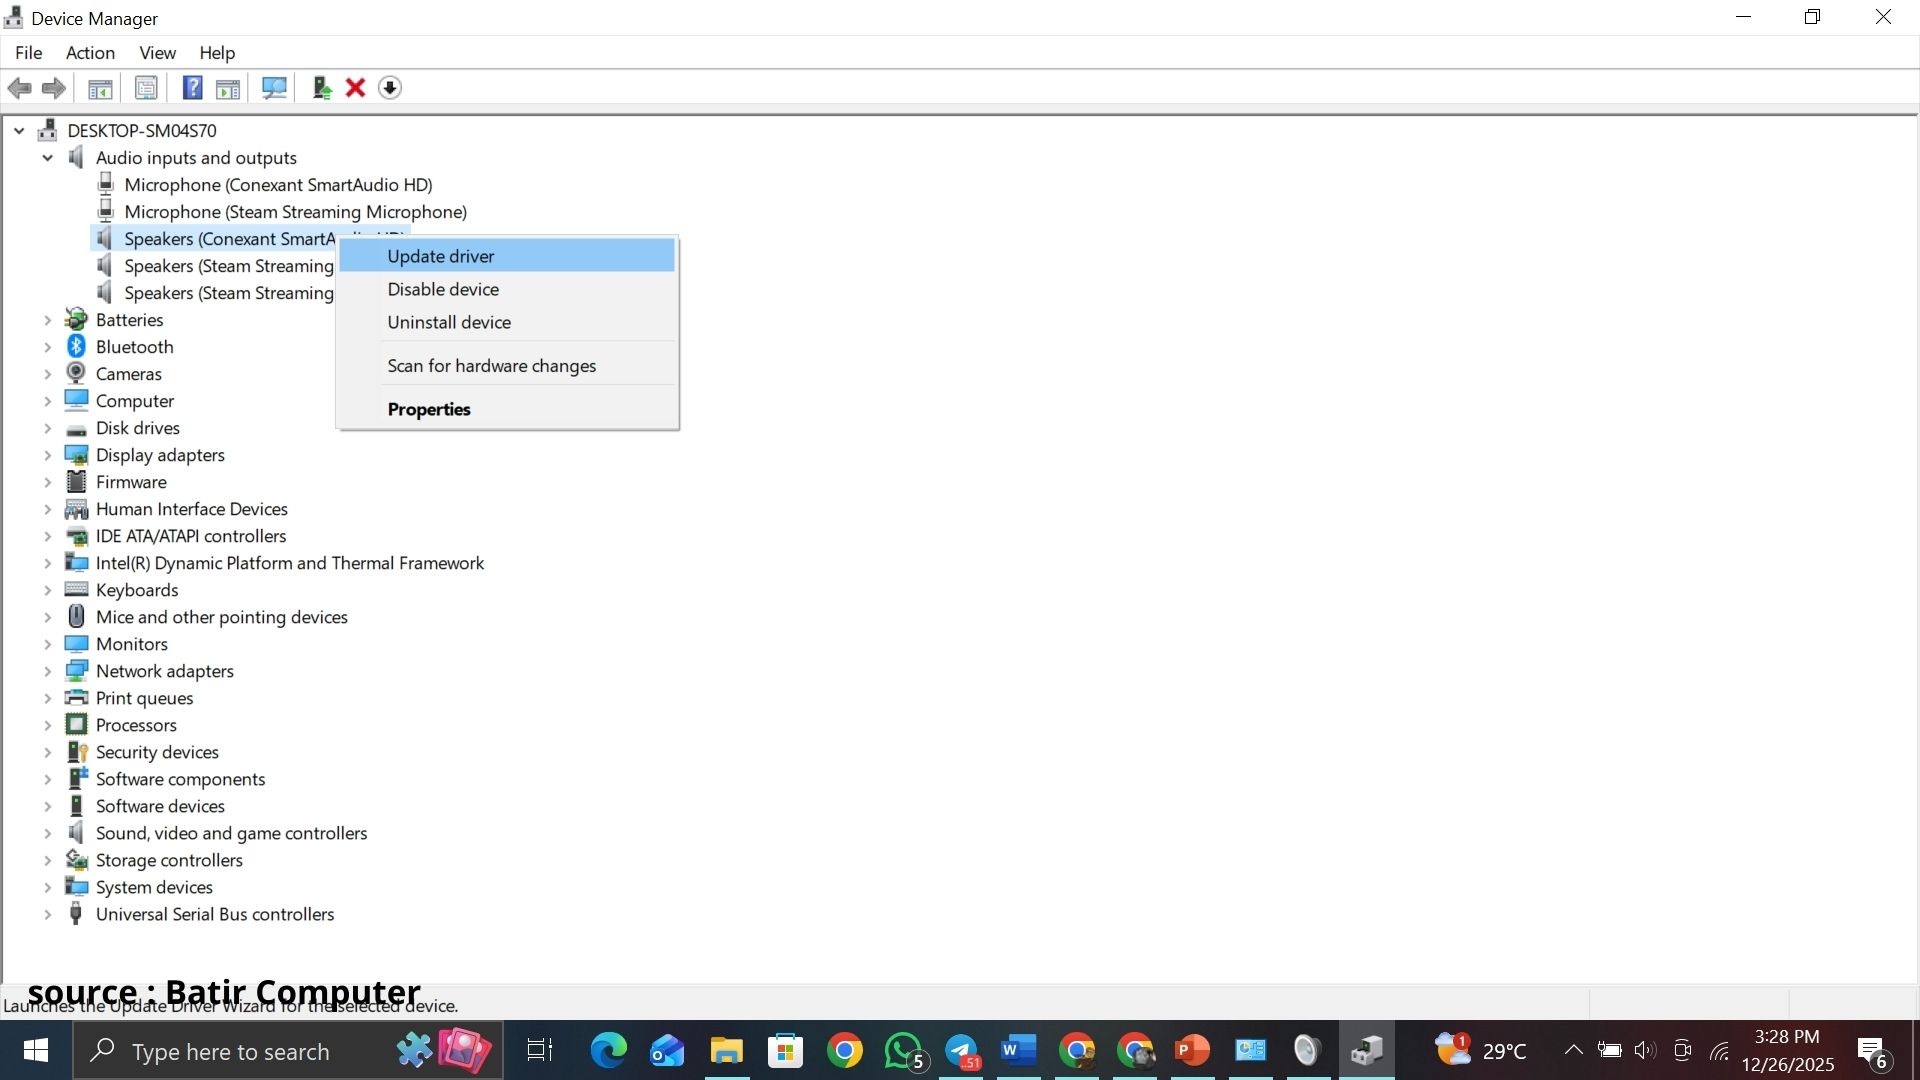Click the Batteries category icon

click(x=76, y=319)
